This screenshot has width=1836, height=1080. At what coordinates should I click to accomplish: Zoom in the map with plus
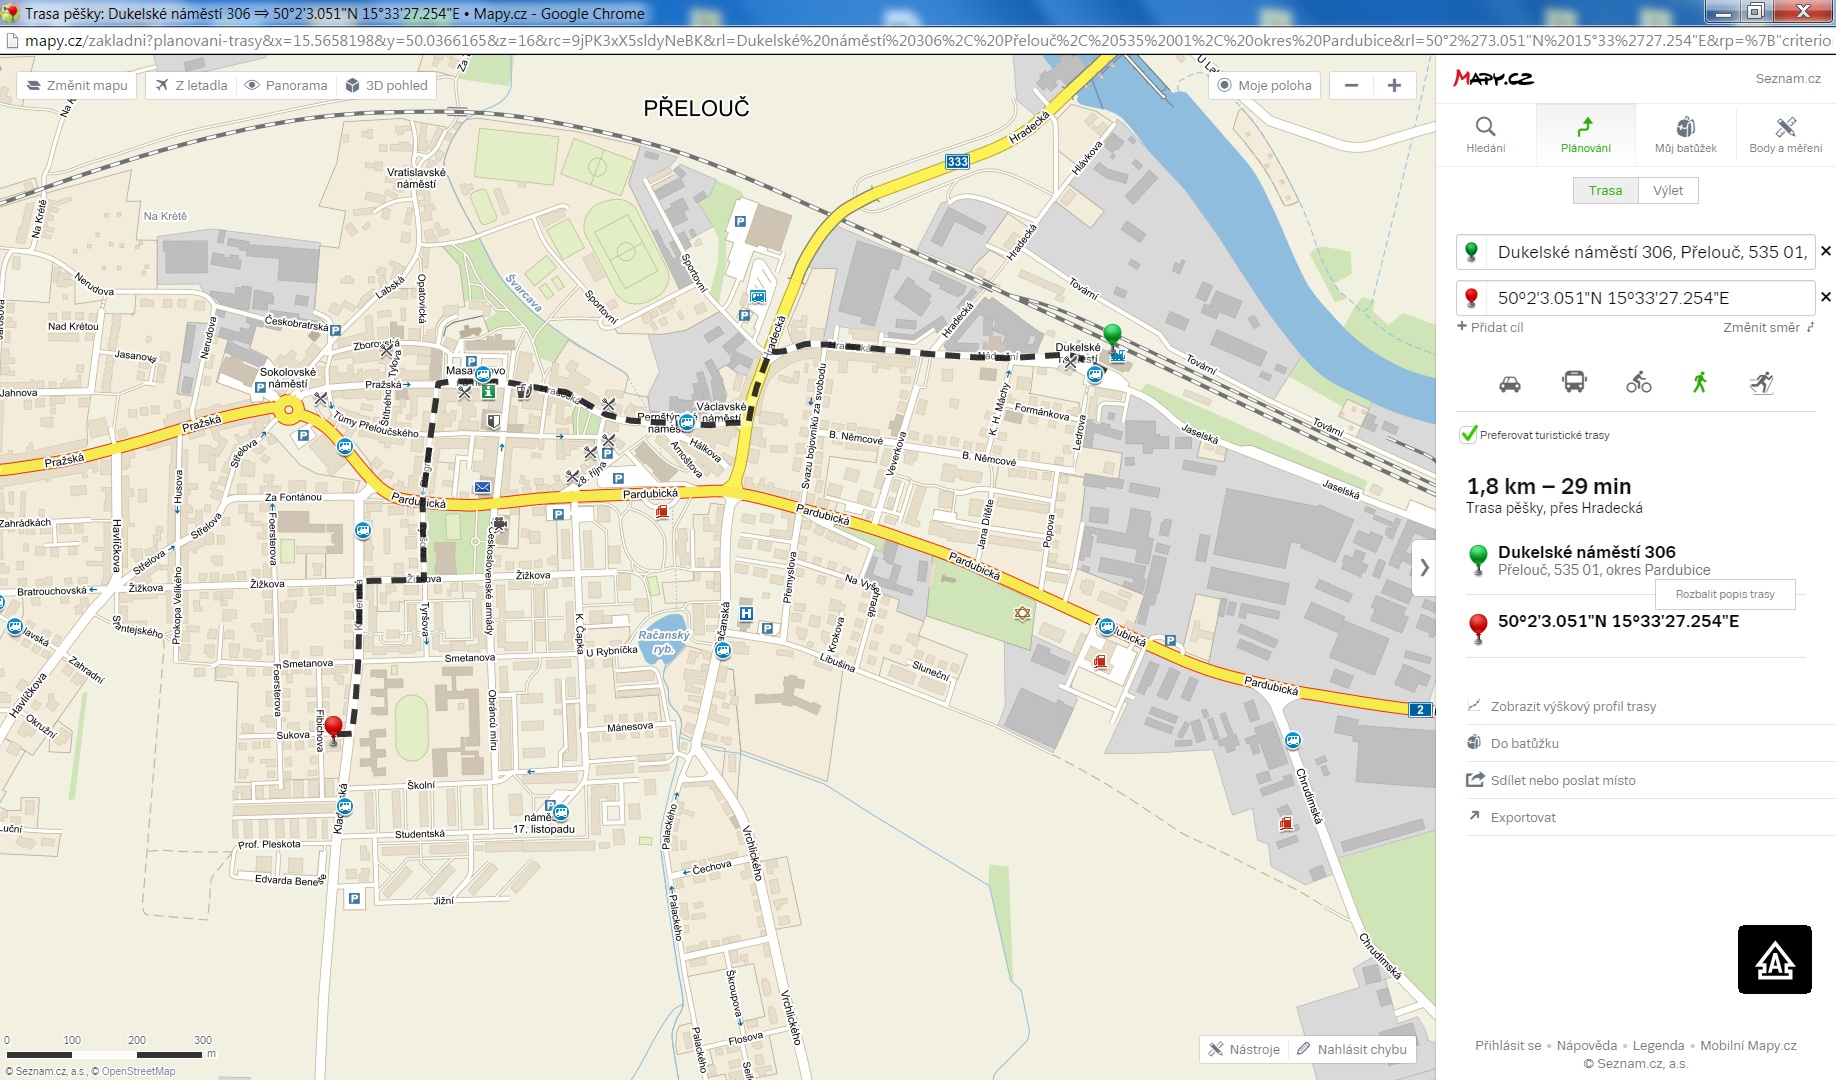(x=1394, y=86)
